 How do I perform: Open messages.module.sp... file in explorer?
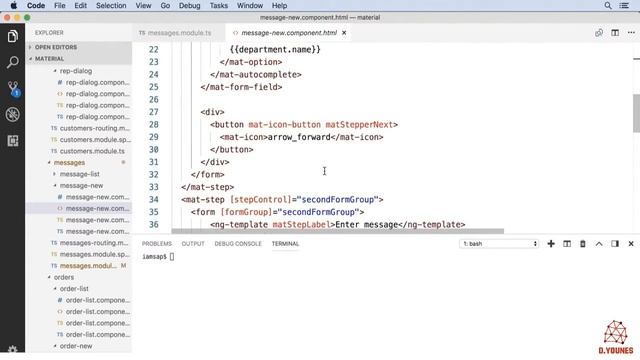point(79,254)
